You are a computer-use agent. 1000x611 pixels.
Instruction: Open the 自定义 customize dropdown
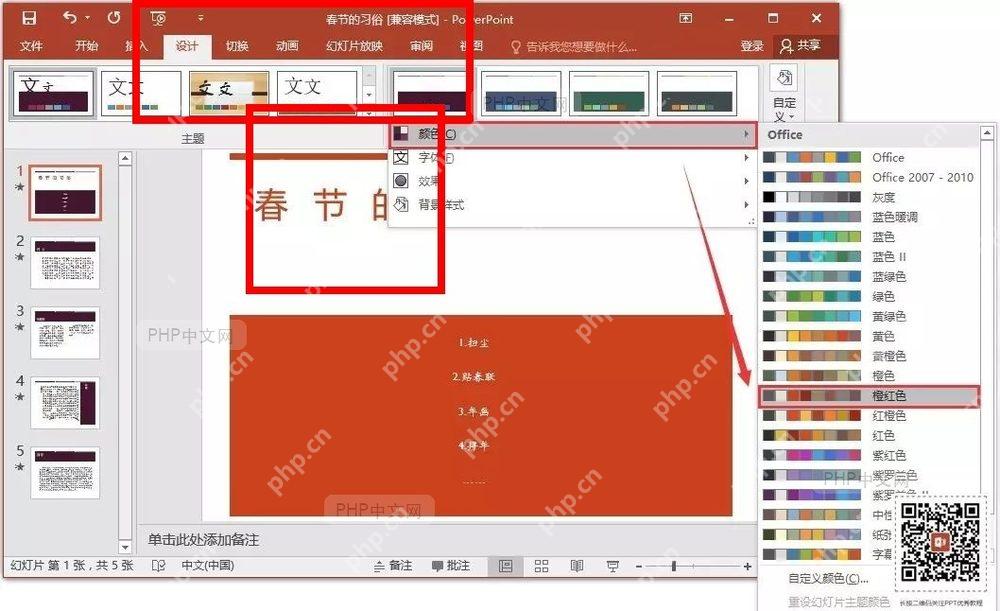point(784,94)
